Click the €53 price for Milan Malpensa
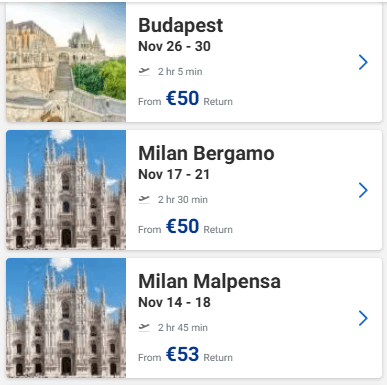Screen dimensions: 387x385 click(x=182, y=354)
